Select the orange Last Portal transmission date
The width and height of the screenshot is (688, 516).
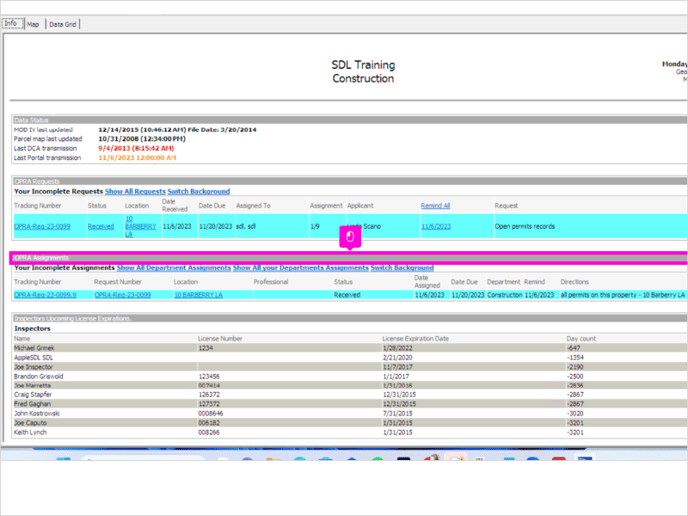(x=137, y=158)
